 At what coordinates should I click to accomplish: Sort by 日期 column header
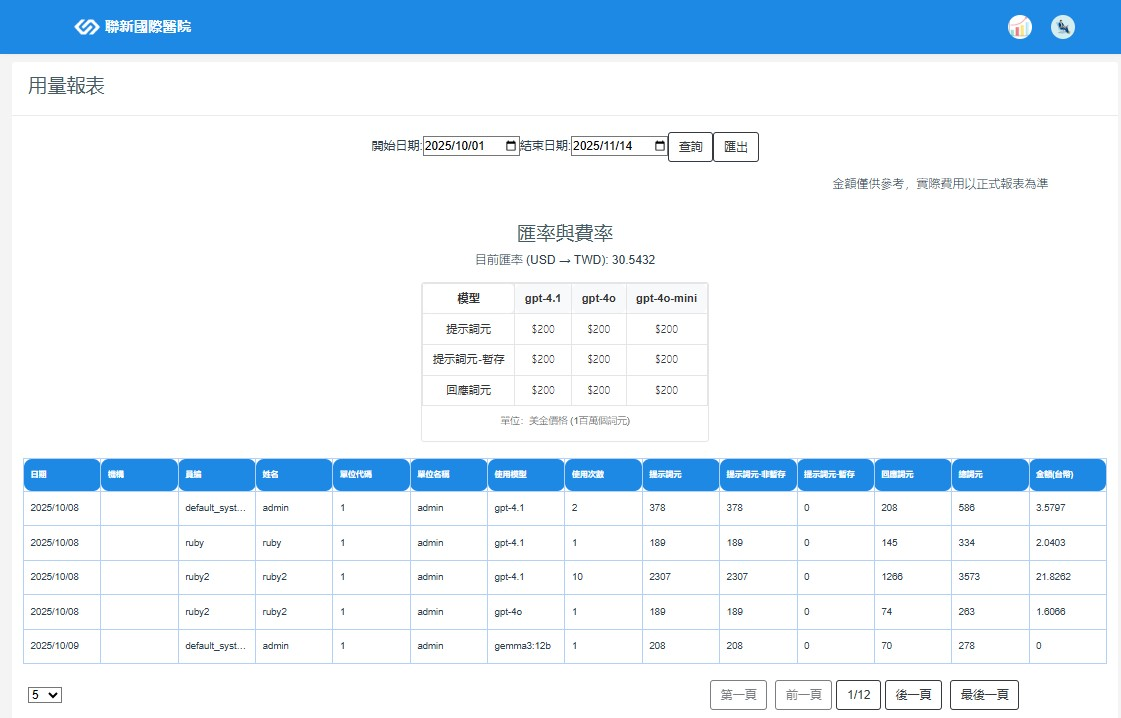tap(62, 475)
